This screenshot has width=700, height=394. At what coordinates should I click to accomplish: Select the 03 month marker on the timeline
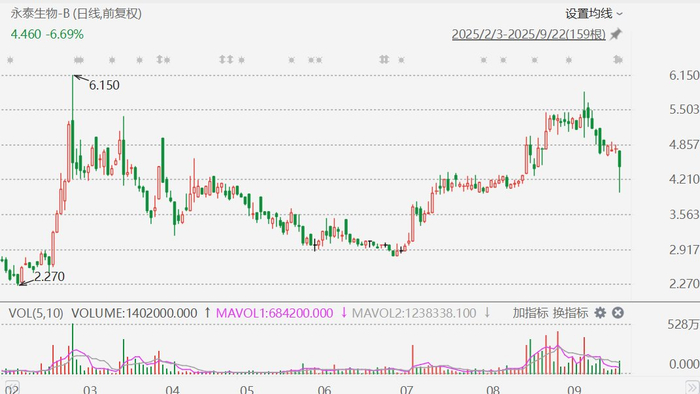90,389
